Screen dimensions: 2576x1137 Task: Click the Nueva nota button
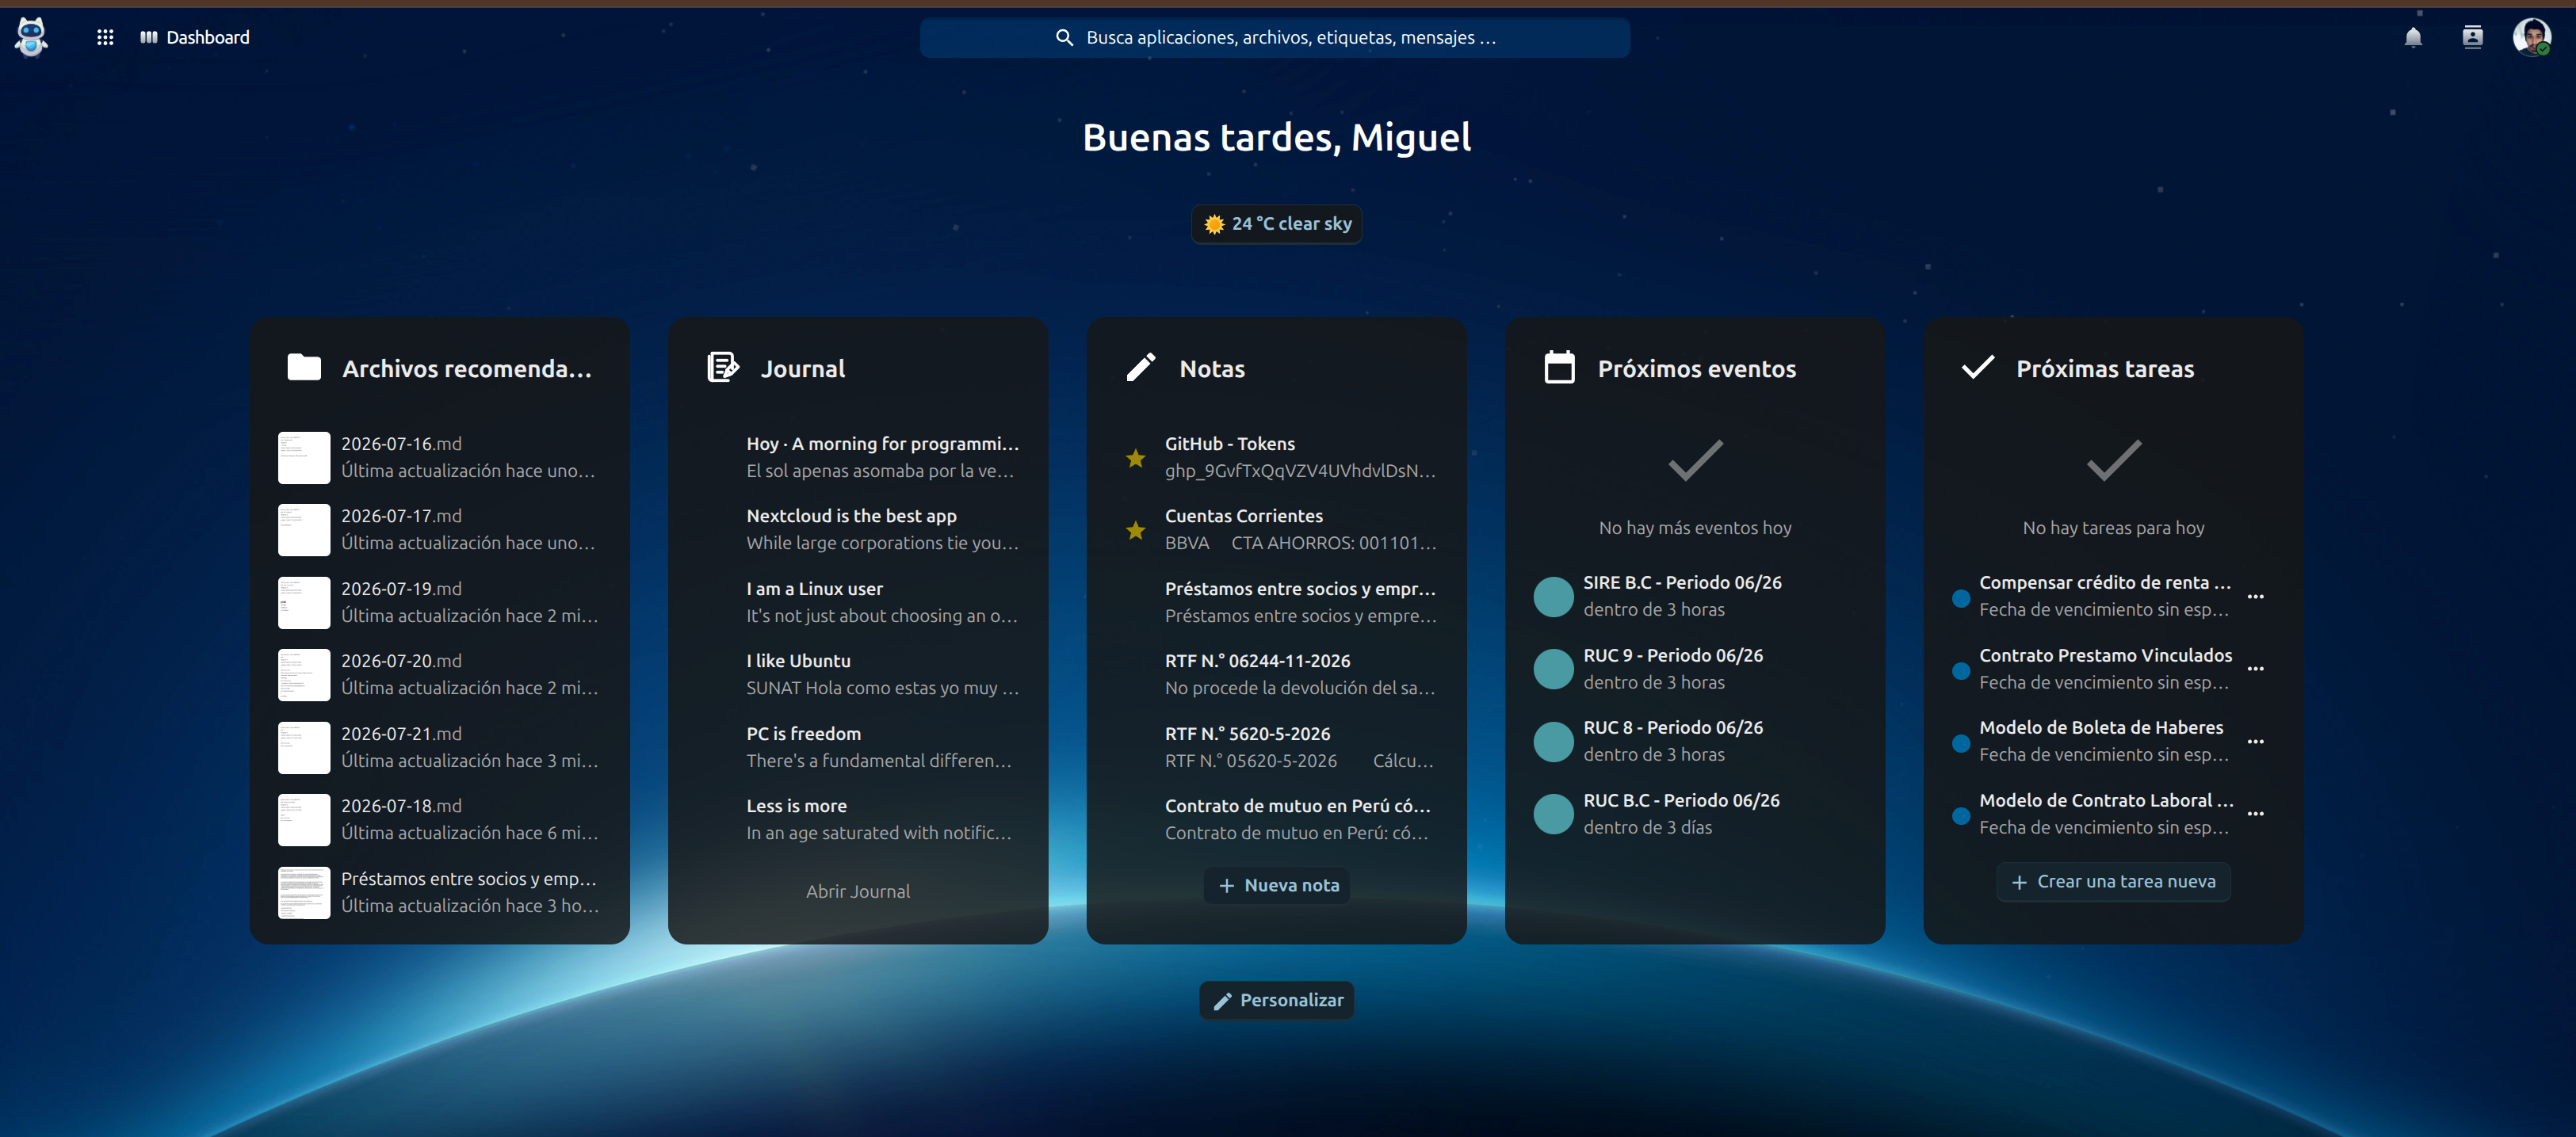tap(1277, 886)
